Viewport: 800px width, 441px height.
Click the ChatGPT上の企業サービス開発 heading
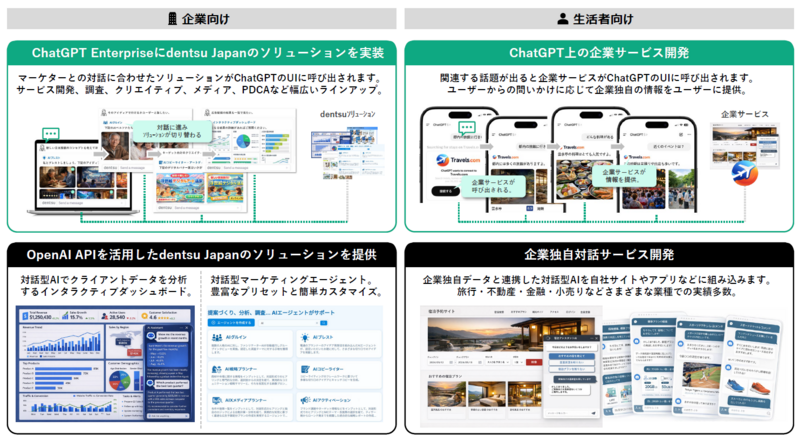pyautogui.click(x=598, y=52)
